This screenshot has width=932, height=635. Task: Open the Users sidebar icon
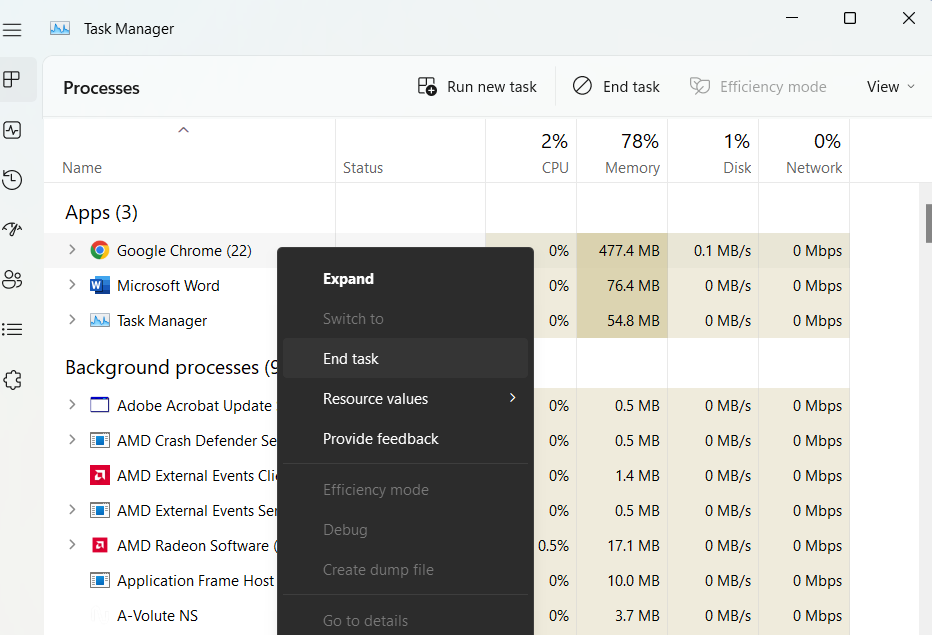pos(12,279)
